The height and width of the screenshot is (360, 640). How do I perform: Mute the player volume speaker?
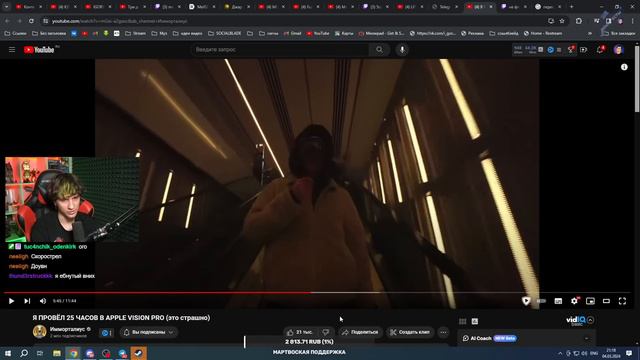(x=43, y=301)
